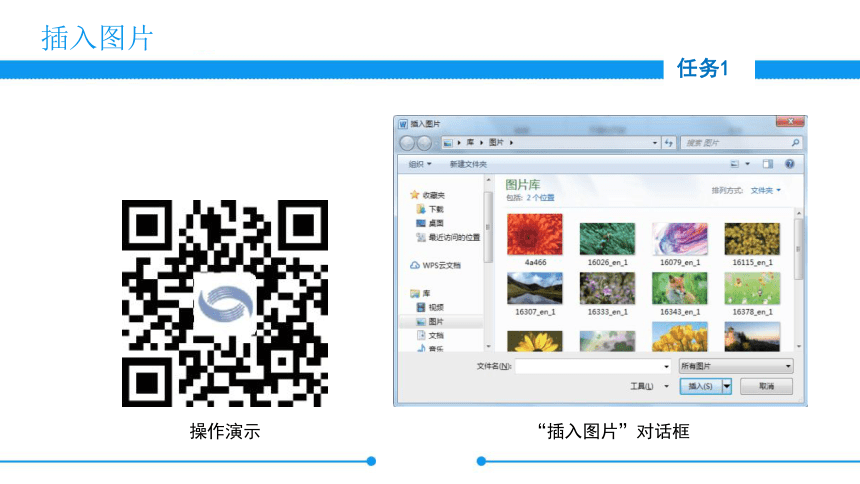Image resolution: width=860 pixels, height=484 pixels.
Task: Click the search magnifier icon
Action: [795, 143]
